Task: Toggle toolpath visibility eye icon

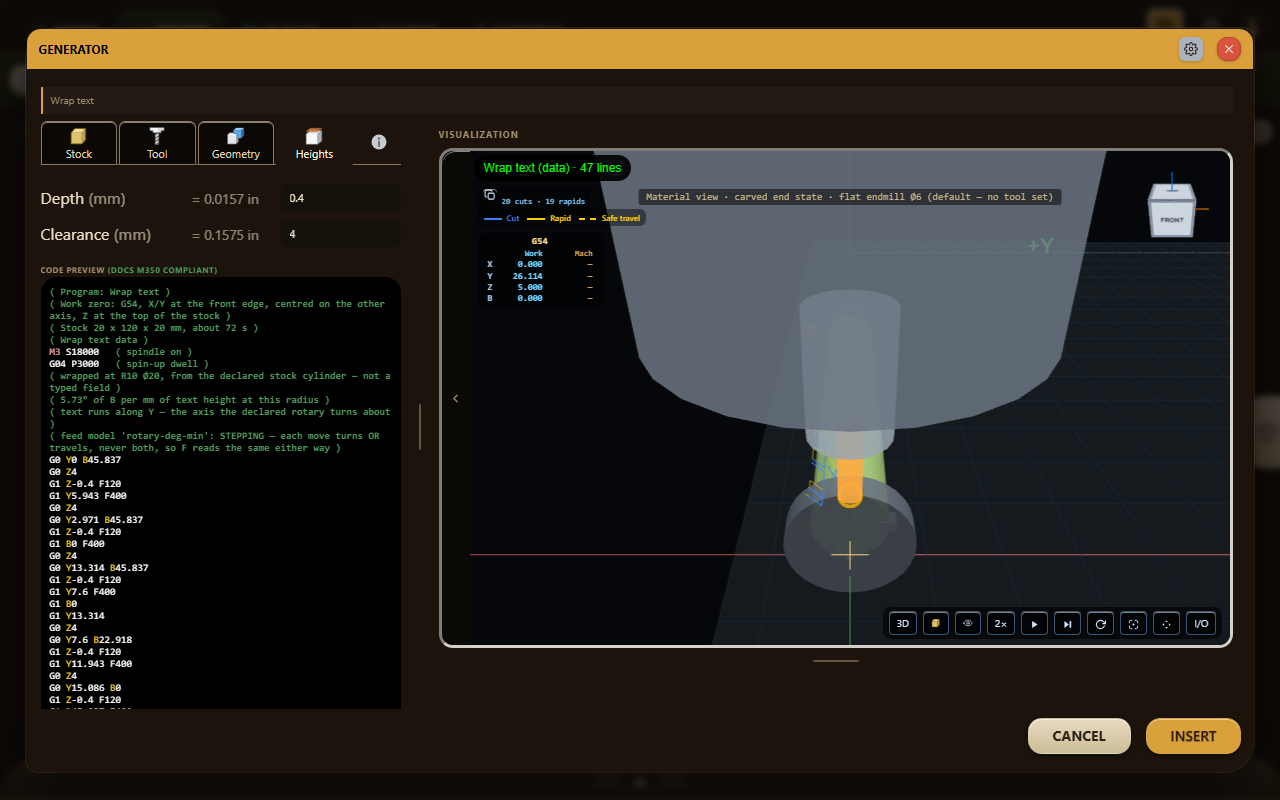Action: point(967,624)
